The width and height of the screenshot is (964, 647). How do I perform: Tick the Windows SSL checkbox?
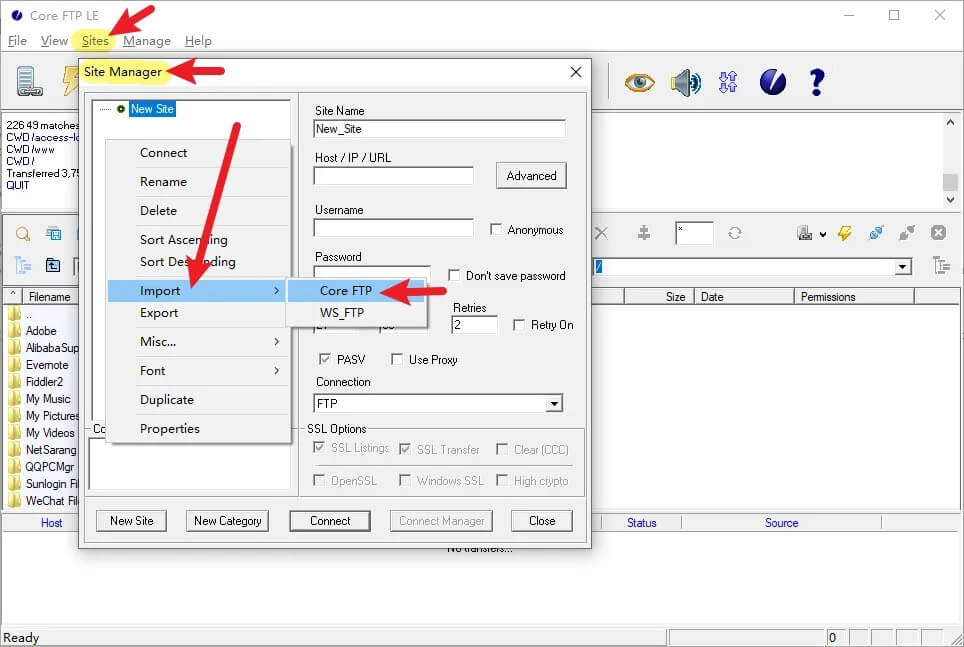coord(405,480)
